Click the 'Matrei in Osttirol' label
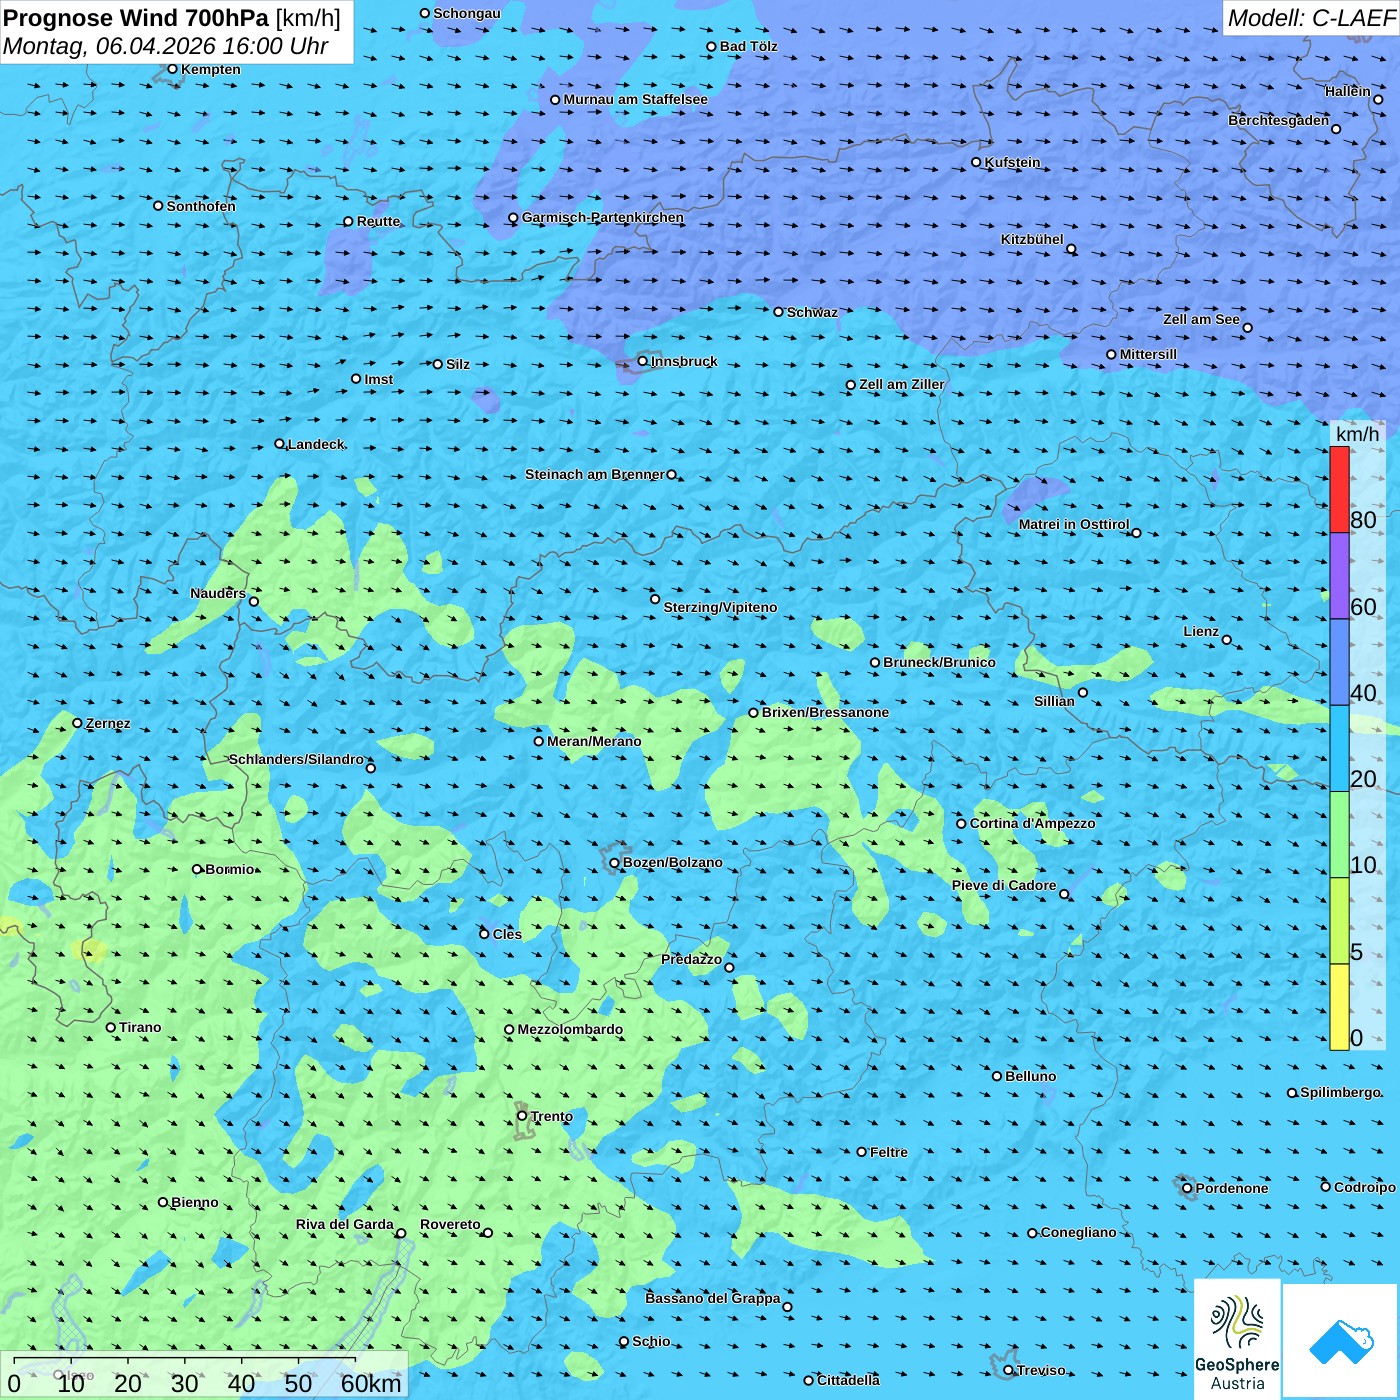 [1074, 524]
